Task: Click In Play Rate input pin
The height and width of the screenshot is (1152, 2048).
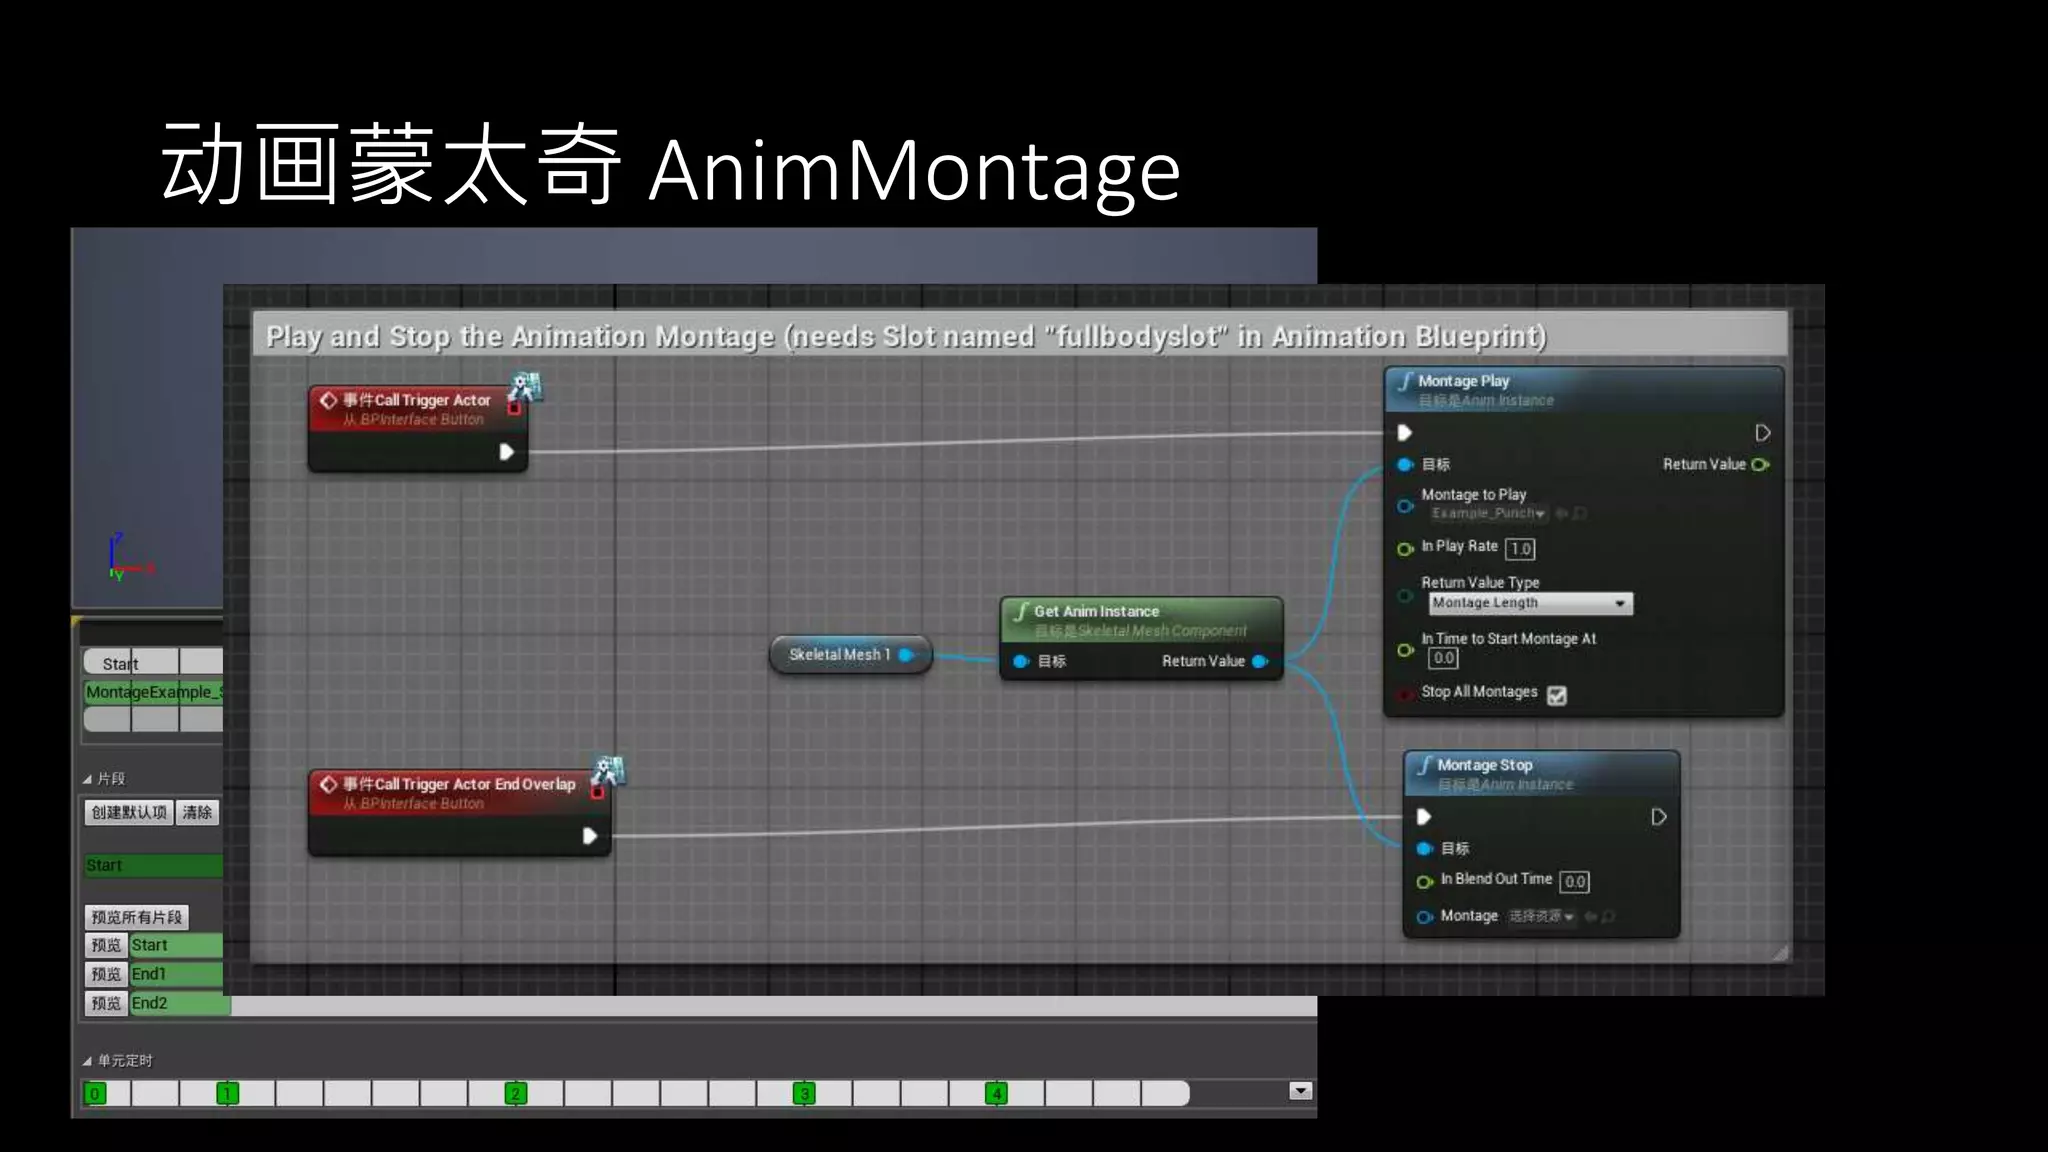Action: tap(1405, 548)
